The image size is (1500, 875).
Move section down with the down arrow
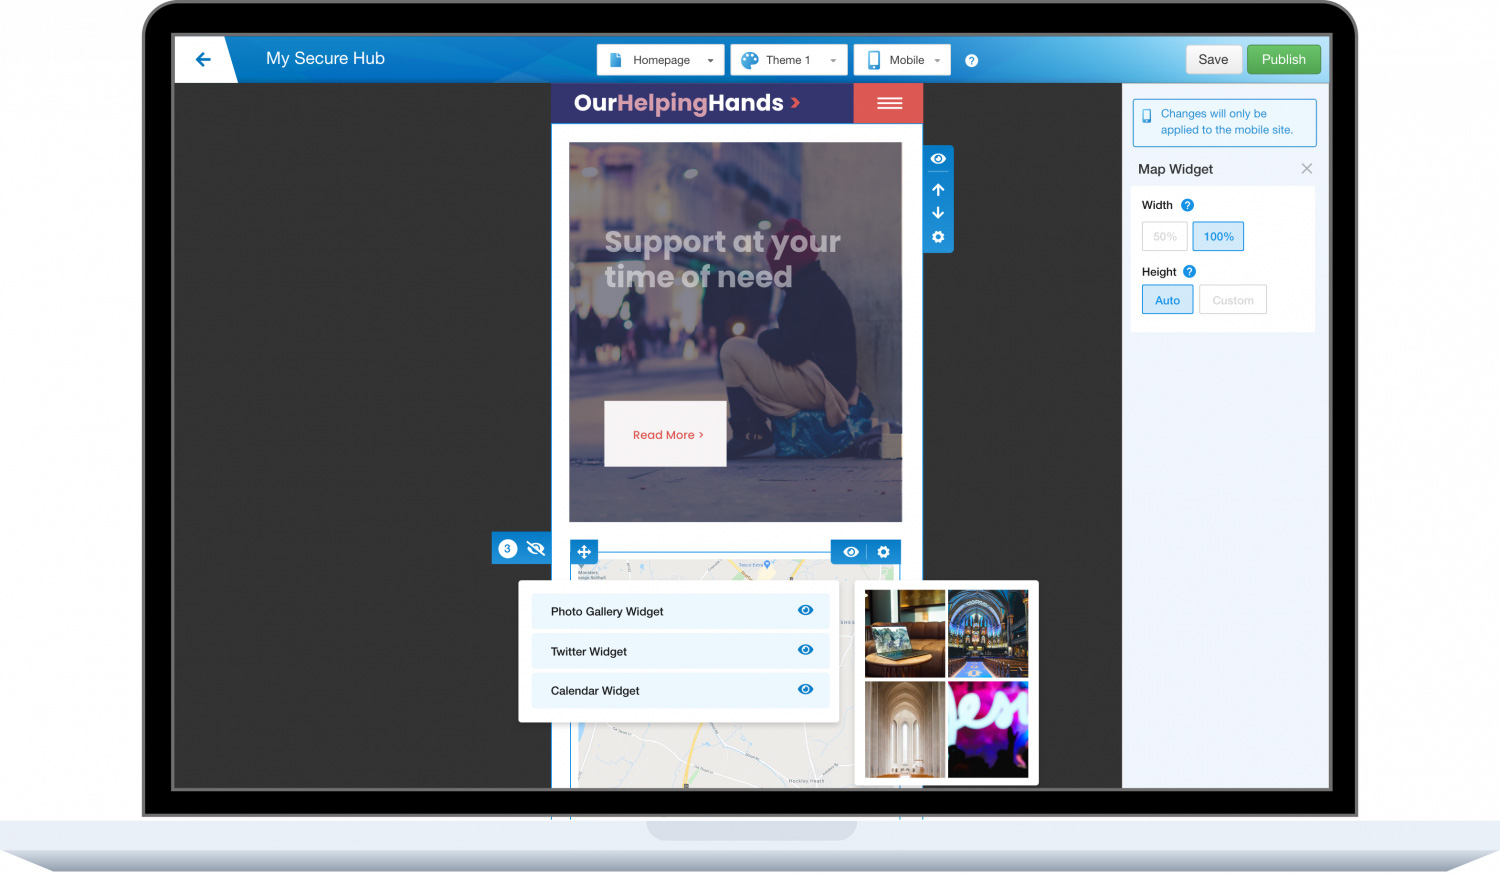[x=938, y=213]
